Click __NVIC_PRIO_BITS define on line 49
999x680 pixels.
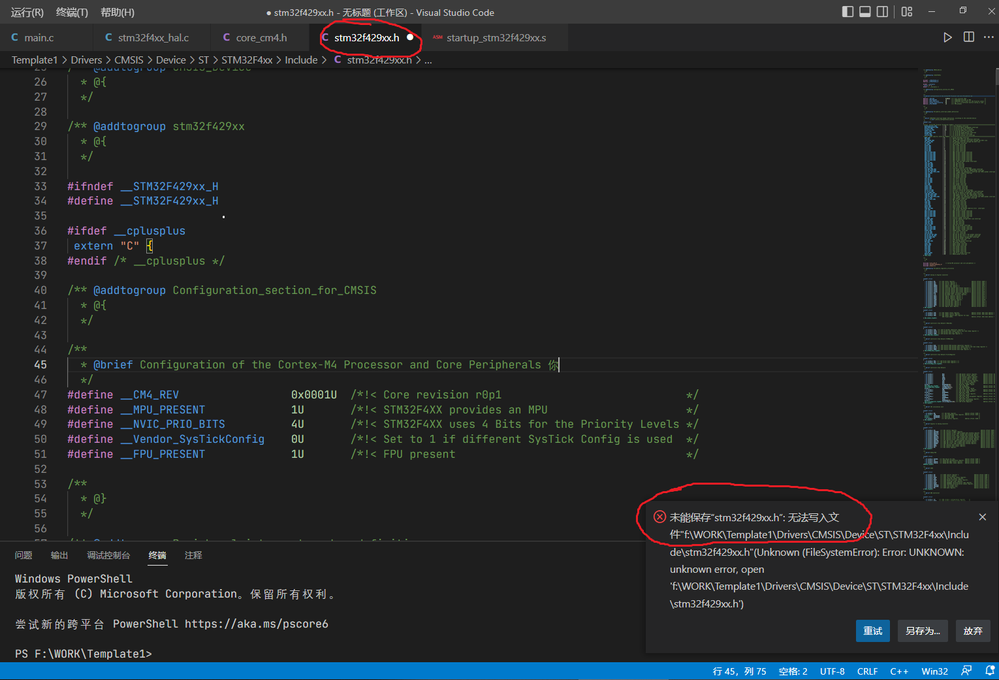click(x=172, y=424)
